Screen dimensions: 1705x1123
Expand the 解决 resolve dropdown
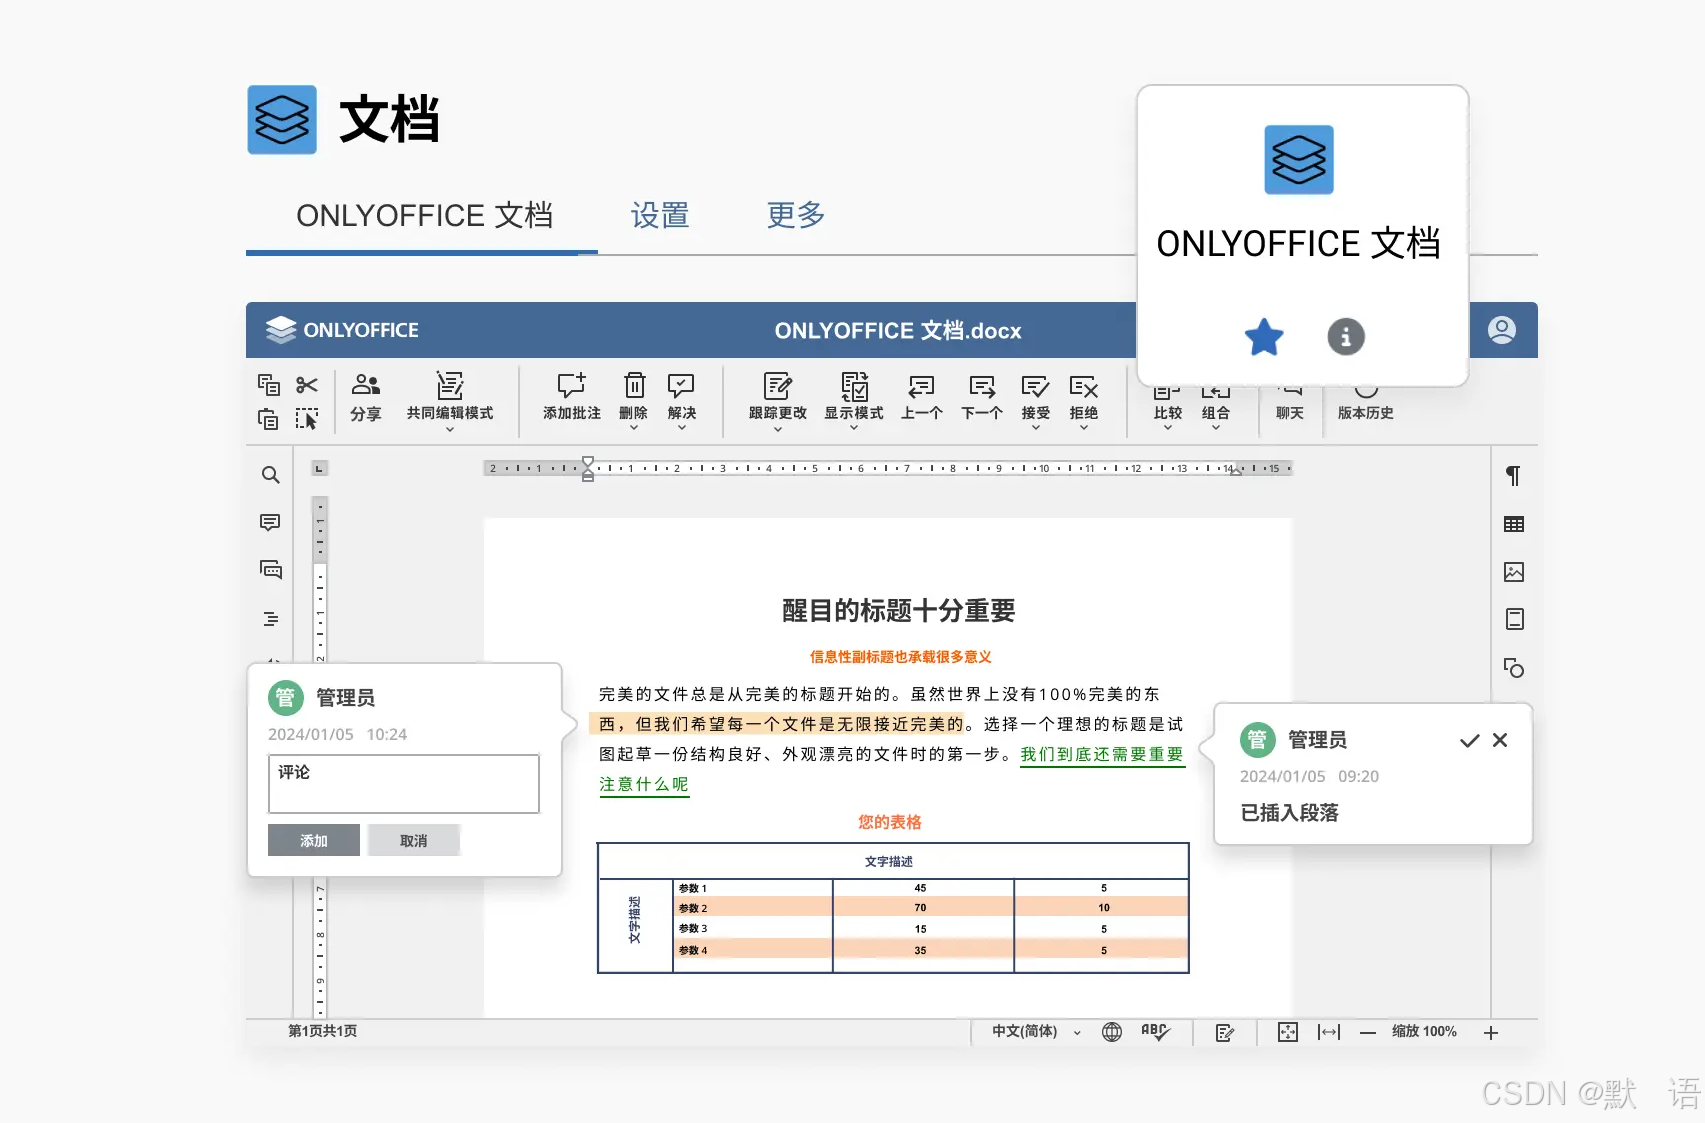click(x=682, y=429)
